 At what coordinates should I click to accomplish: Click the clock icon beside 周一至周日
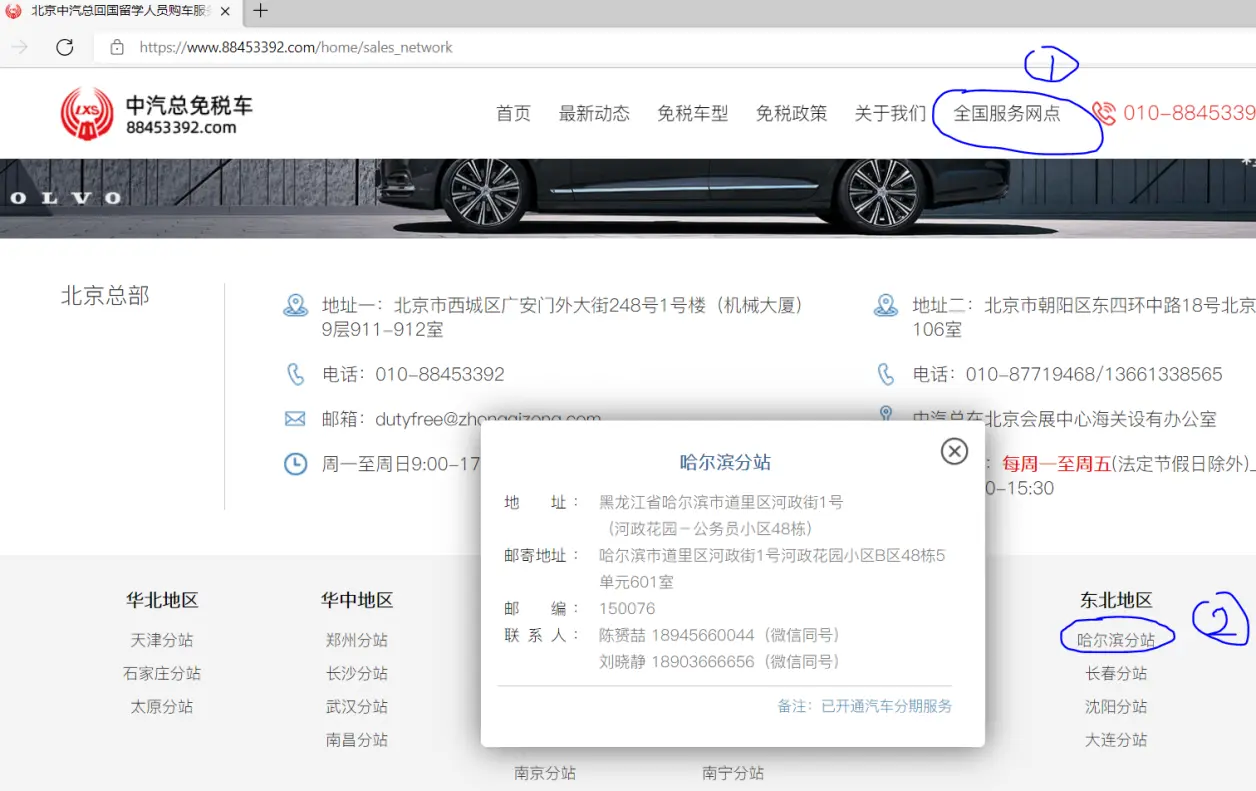click(295, 464)
